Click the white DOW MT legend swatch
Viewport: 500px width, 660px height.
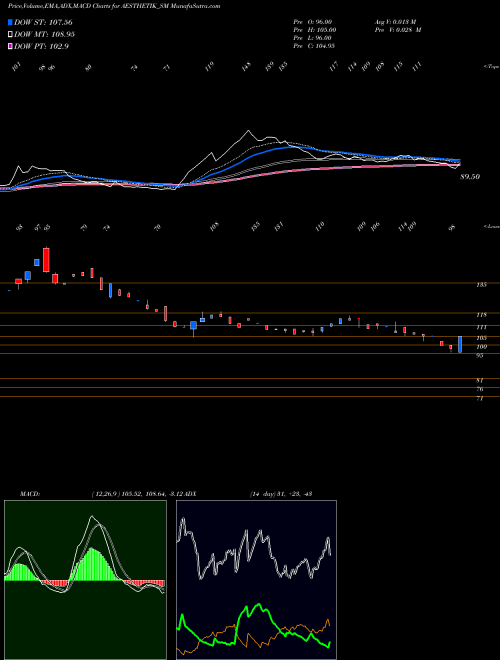(x=10, y=35)
